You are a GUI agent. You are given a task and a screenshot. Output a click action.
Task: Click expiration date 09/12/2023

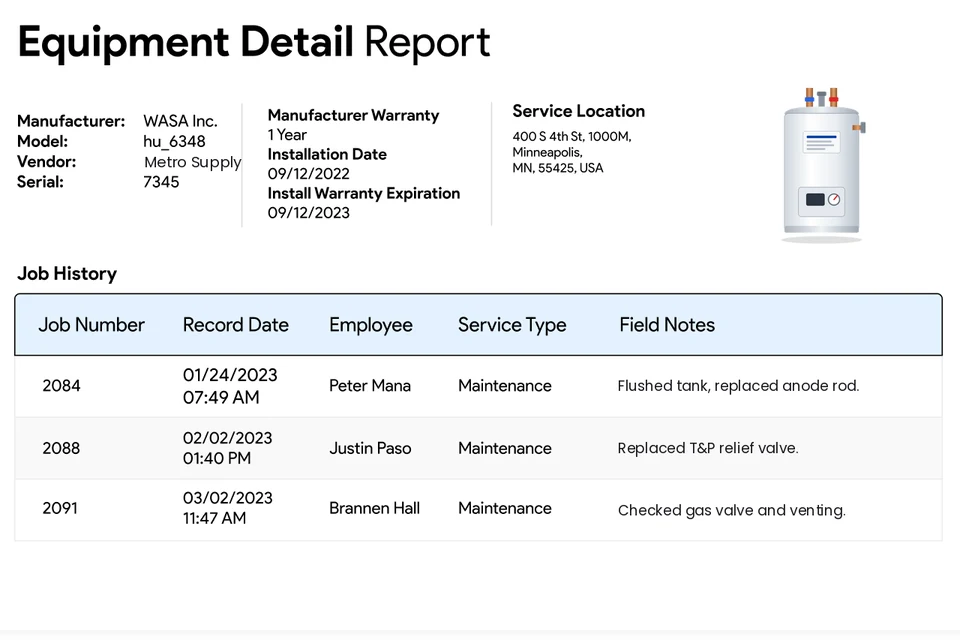[x=309, y=213]
